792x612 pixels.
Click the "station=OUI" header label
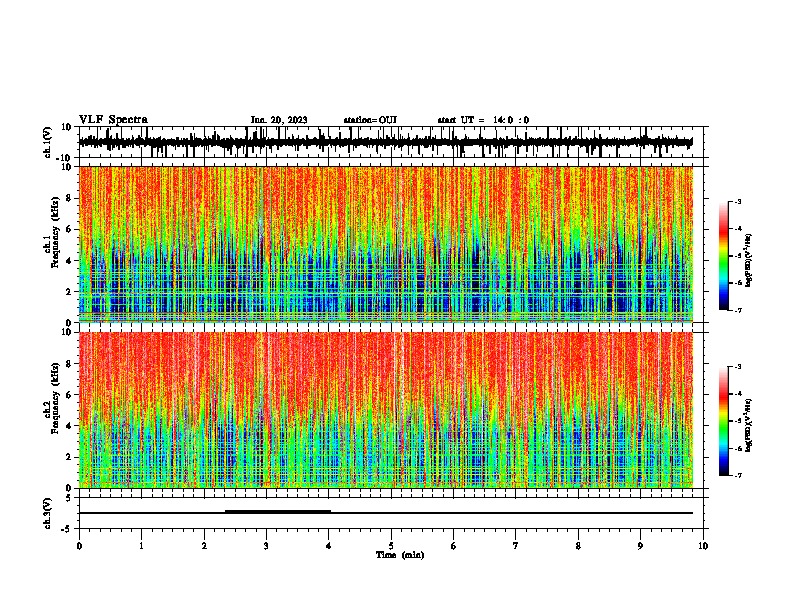click(x=370, y=120)
